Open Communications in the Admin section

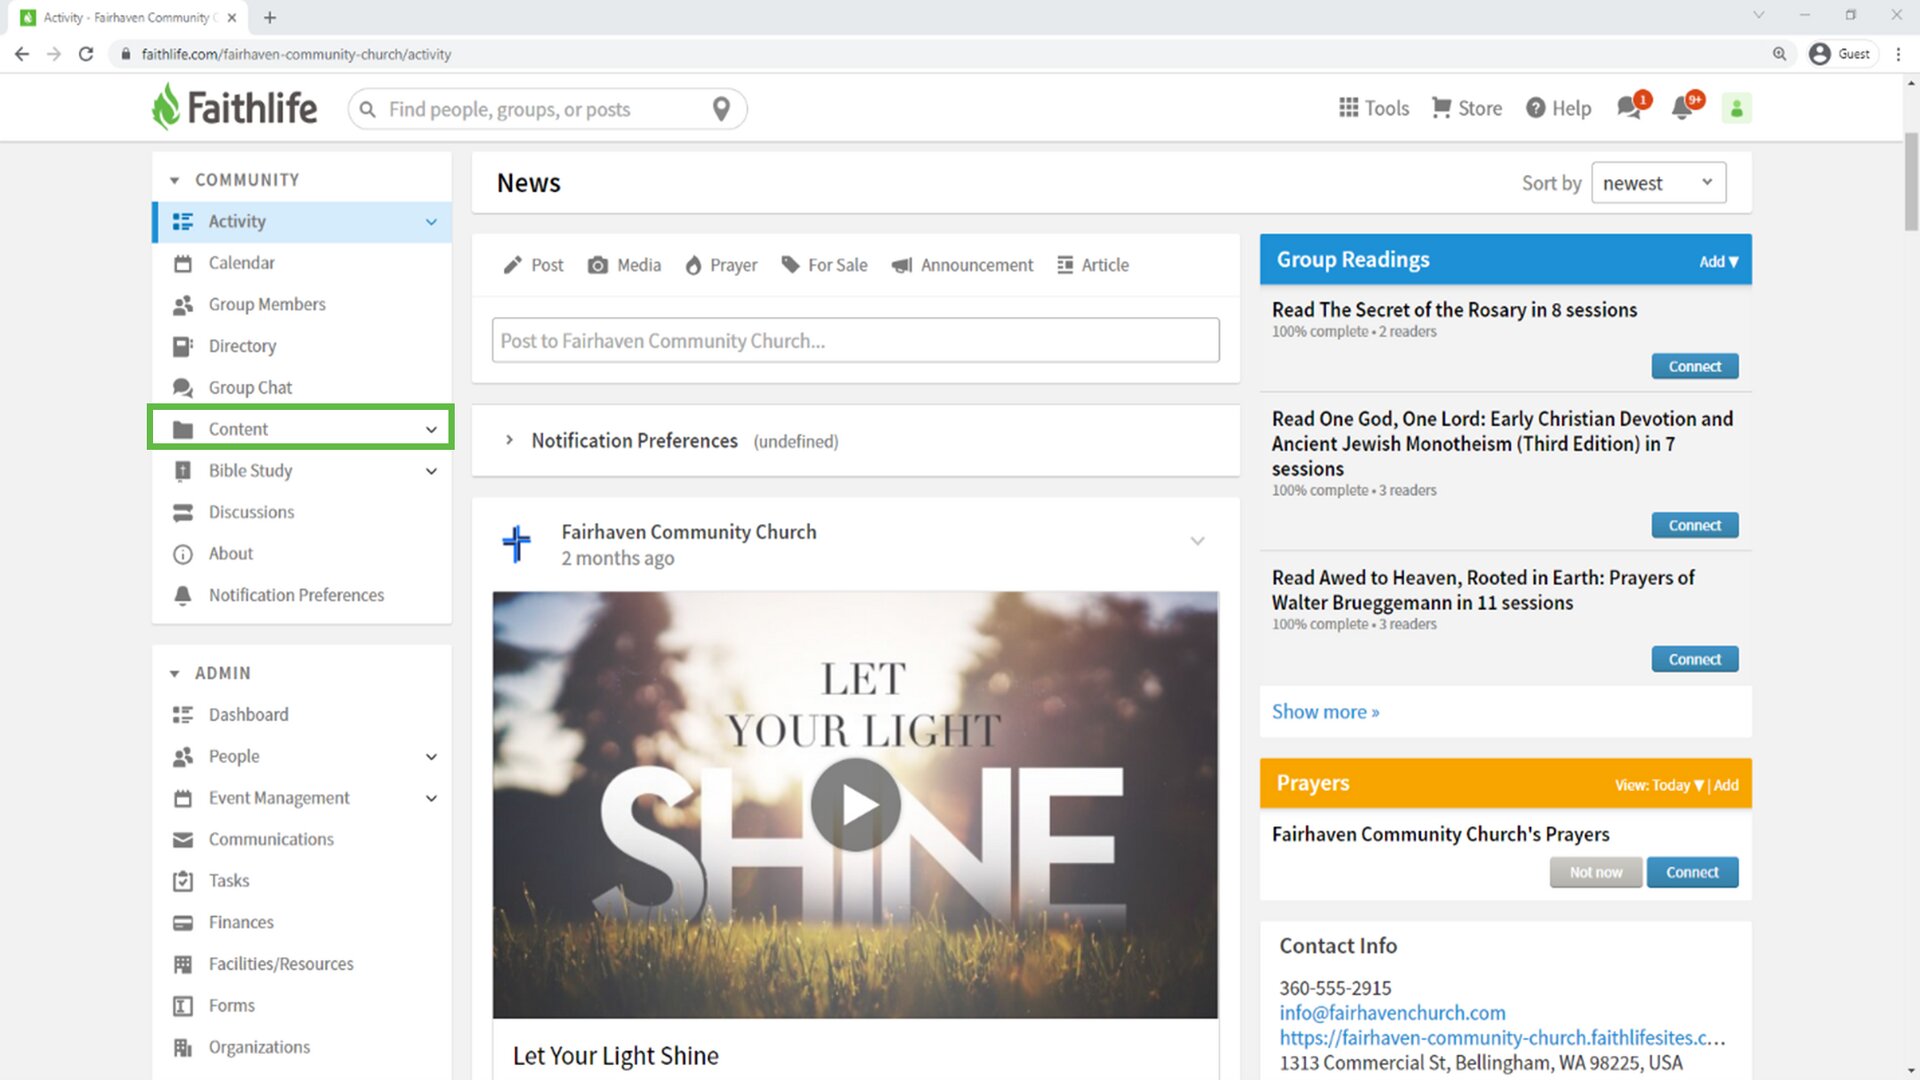302,839
